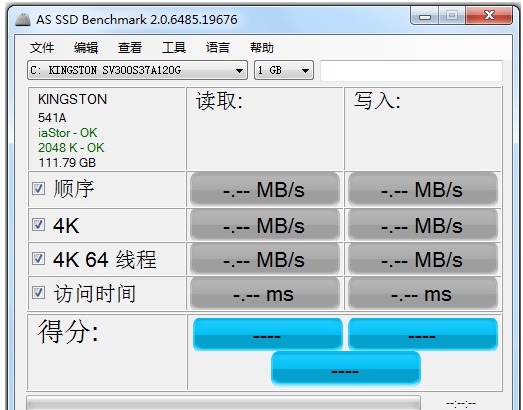
Task: Uncheck the 4K 64 线程 test checkbox
Action: [38, 259]
